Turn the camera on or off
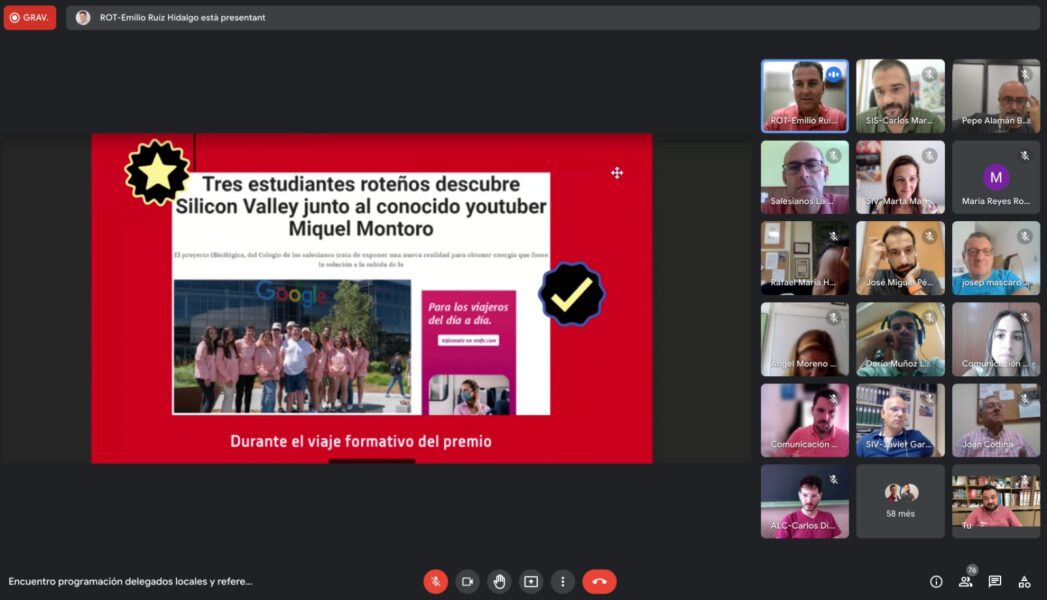The width and height of the screenshot is (1047, 600). coord(467,581)
